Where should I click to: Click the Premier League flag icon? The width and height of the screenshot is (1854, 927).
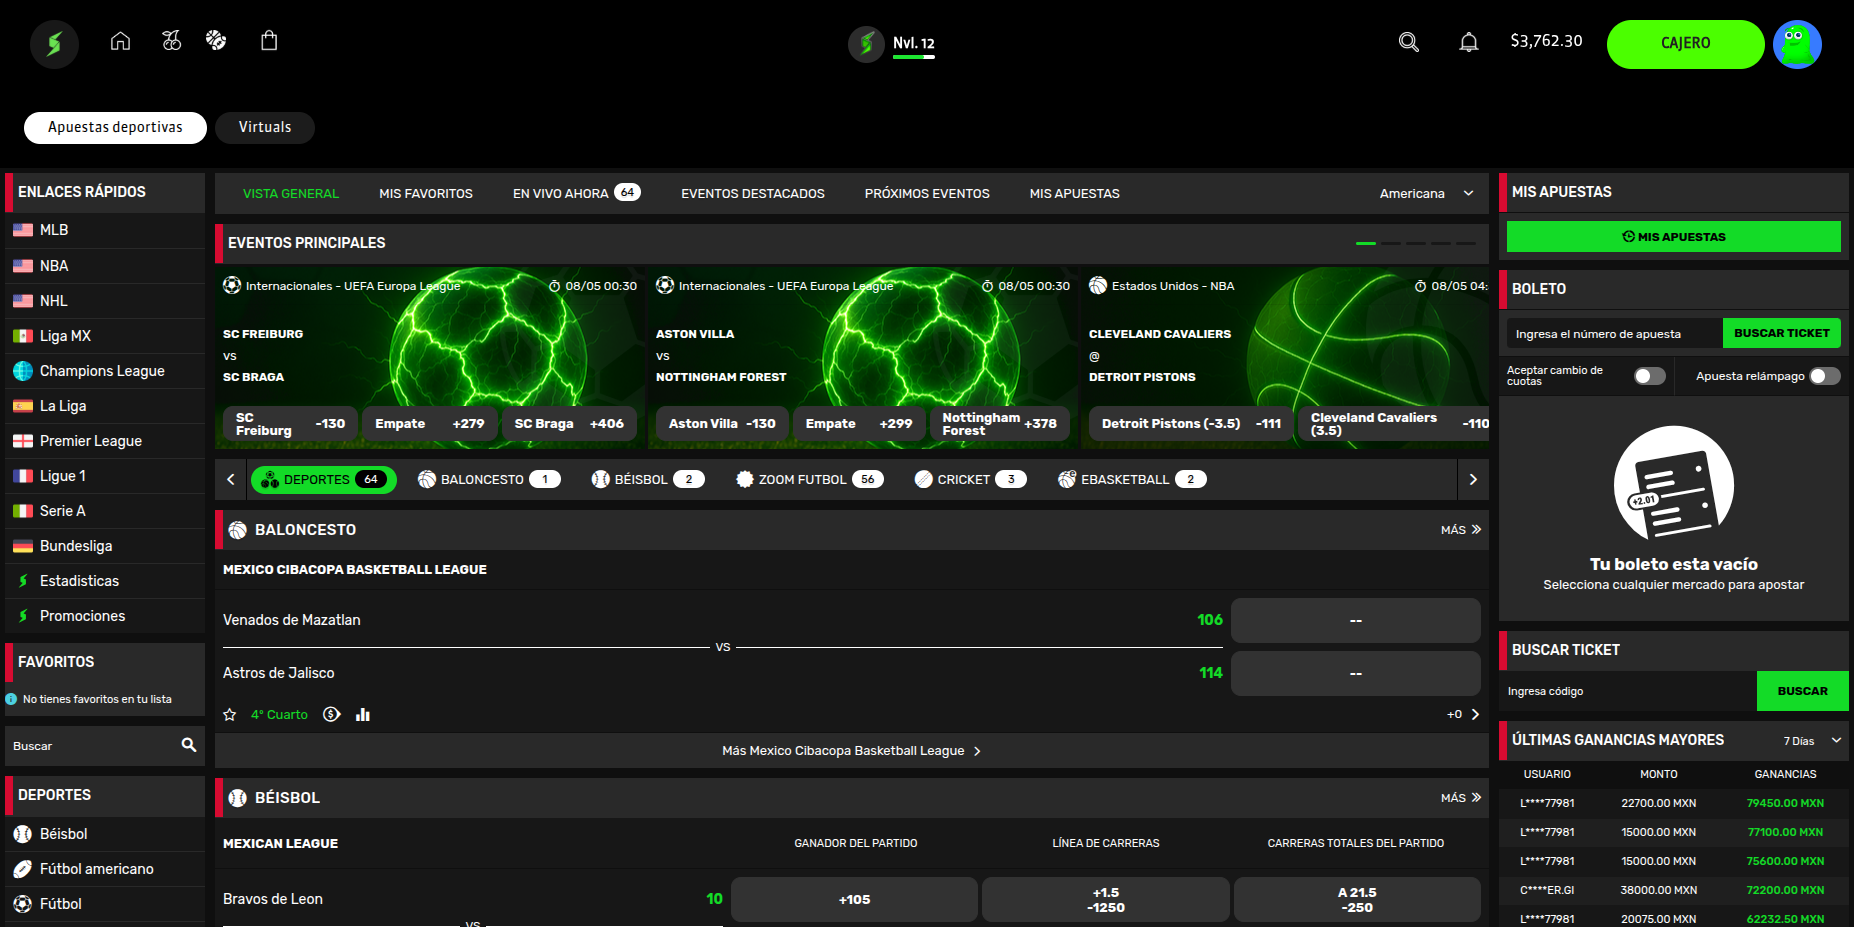pyautogui.click(x=23, y=441)
